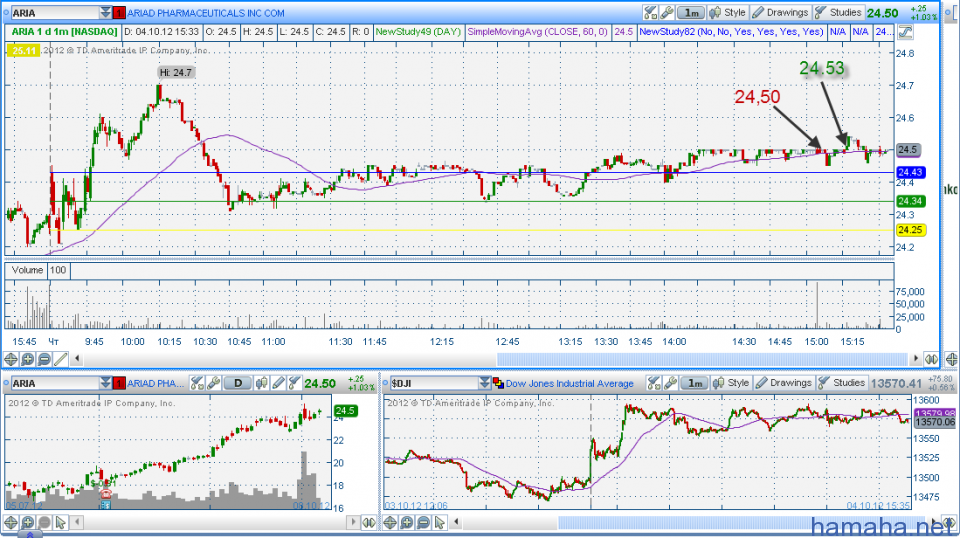Click the 1m timeframe button in top ARIA chart
Image resolution: width=960 pixels, height=538 pixels.
pos(691,12)
